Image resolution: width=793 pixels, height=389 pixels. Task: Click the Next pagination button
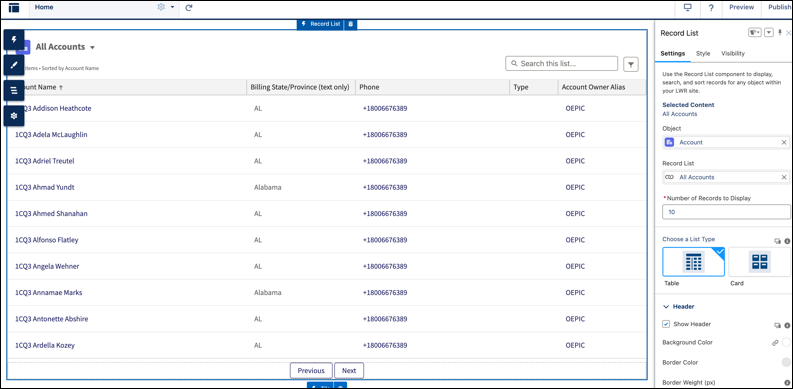click(x=349, y=371)
